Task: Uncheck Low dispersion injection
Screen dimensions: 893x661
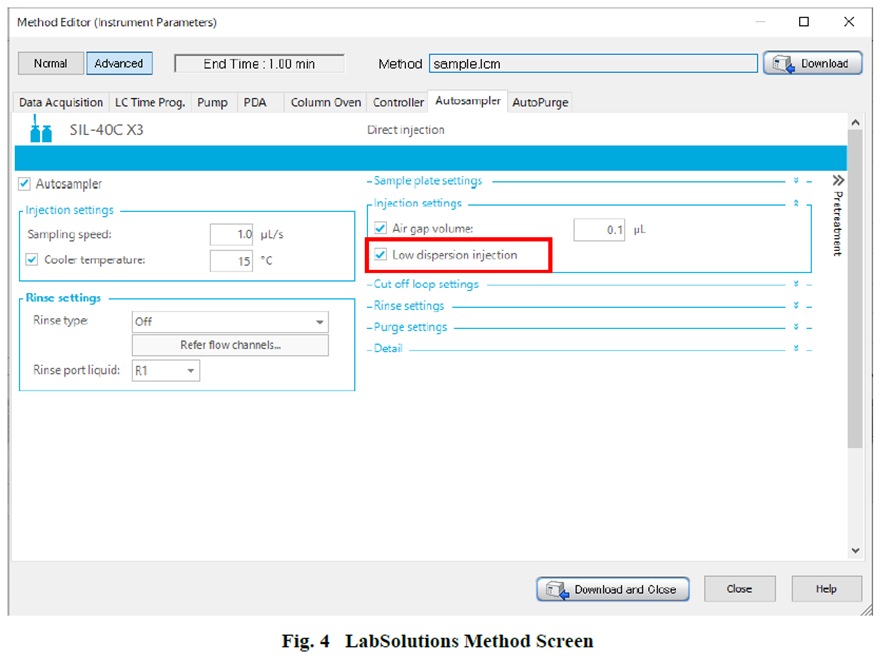Action: pos(380,254)
